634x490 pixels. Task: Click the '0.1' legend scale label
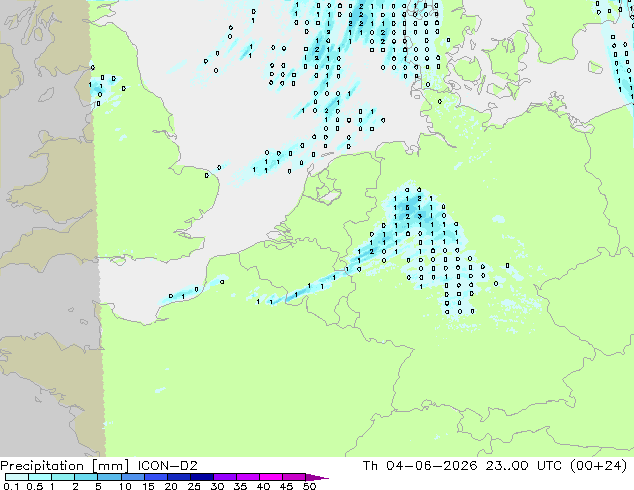click(11, 486)
